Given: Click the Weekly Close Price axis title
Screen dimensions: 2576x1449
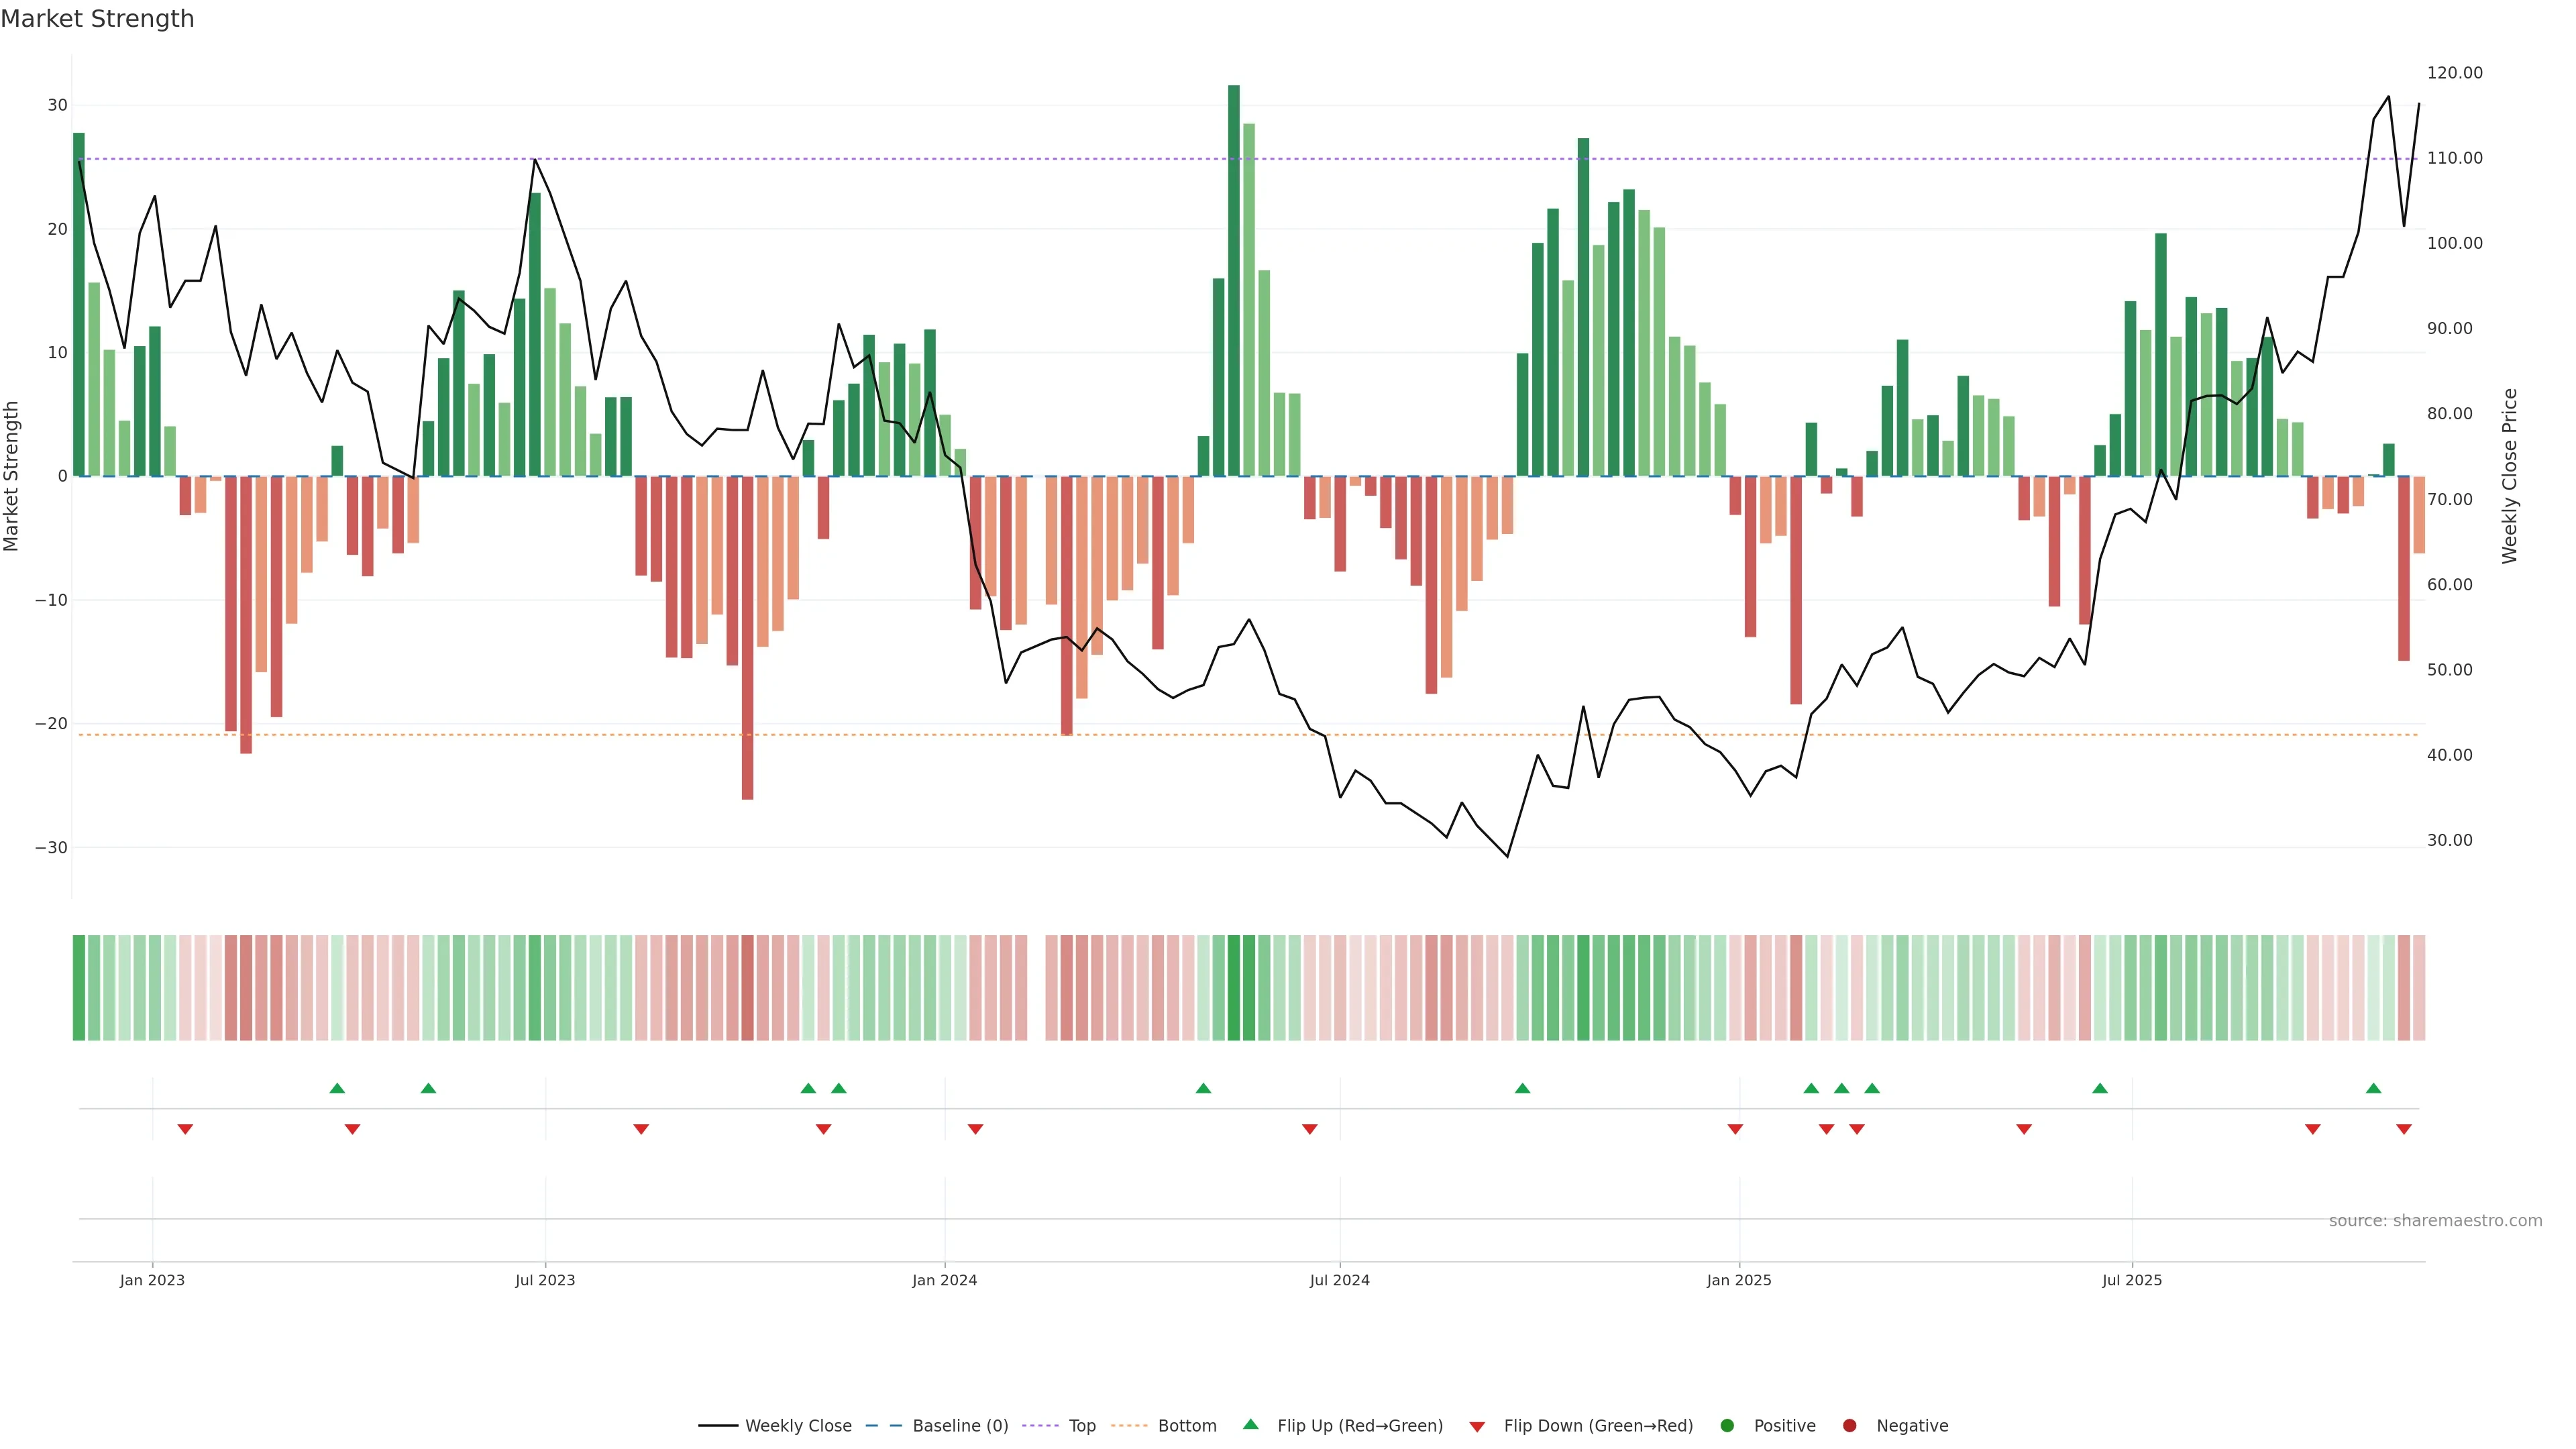Looking at the screenshot, I should pyautogui.click(x=2509, y=476).
